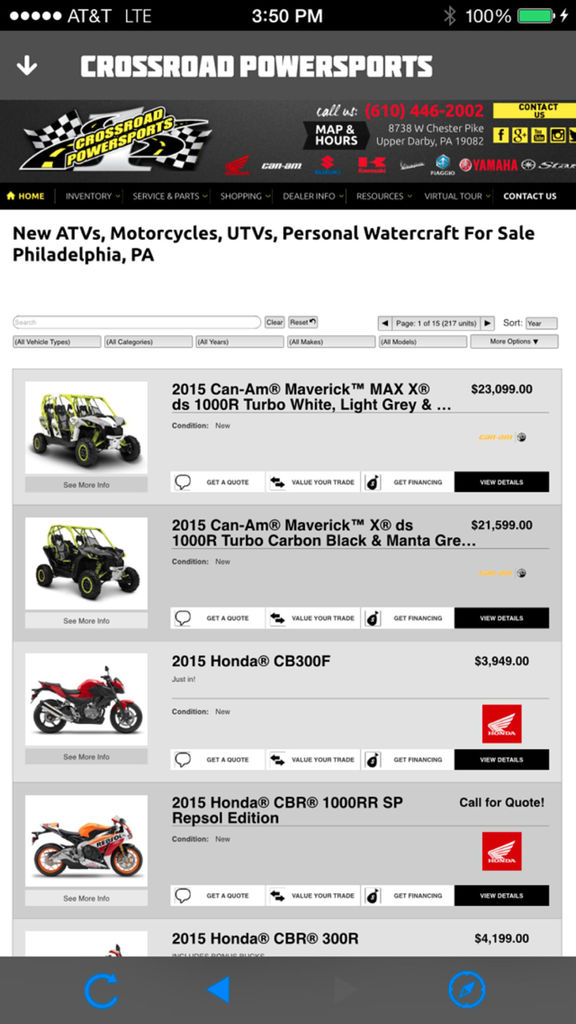Open the dealer's YouTube icon

pyautogui.click(x=539, y=135)
